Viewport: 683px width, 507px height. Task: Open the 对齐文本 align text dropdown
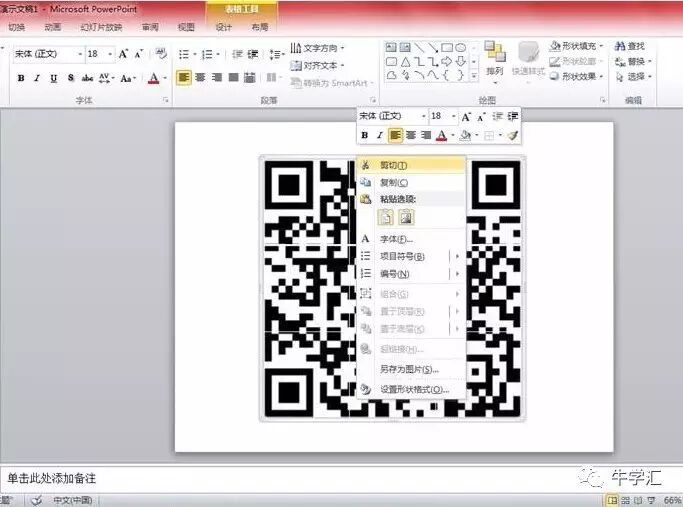click(x=317, y=66)
